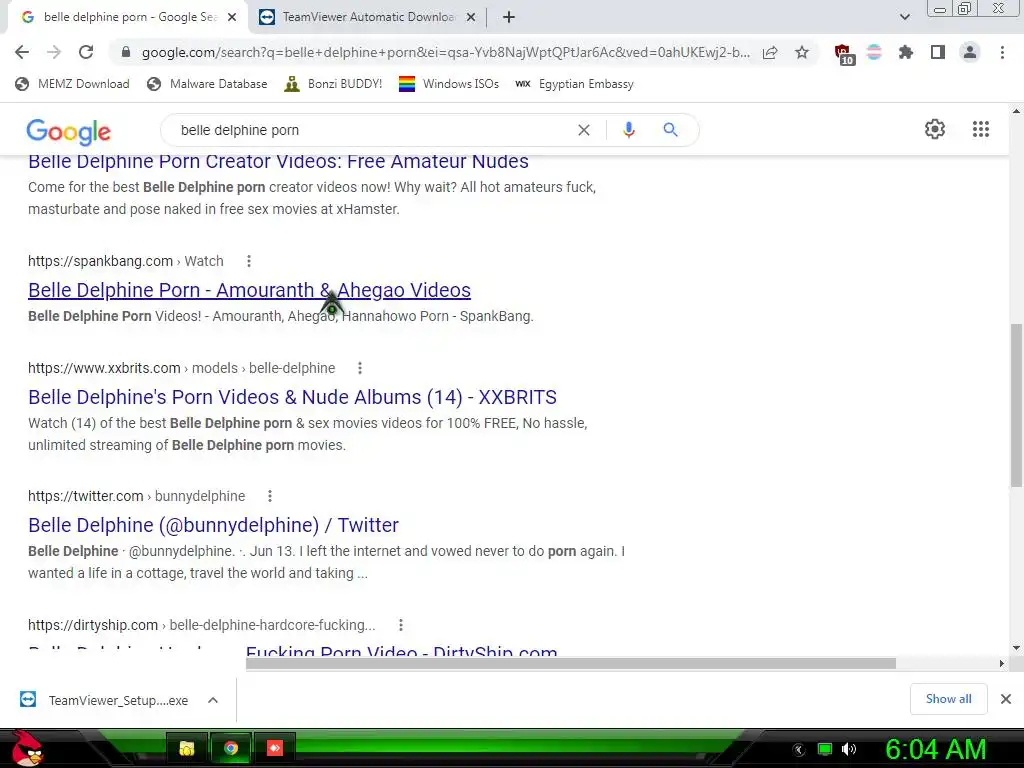Open the Malware Database bookmark
Viewport: 1024px width, 768px height.
pyautogui.click(x=208, y=84)
